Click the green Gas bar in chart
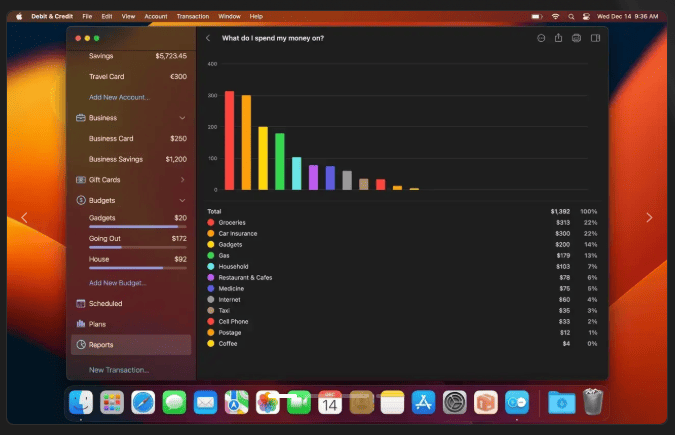 click(280, 162)
